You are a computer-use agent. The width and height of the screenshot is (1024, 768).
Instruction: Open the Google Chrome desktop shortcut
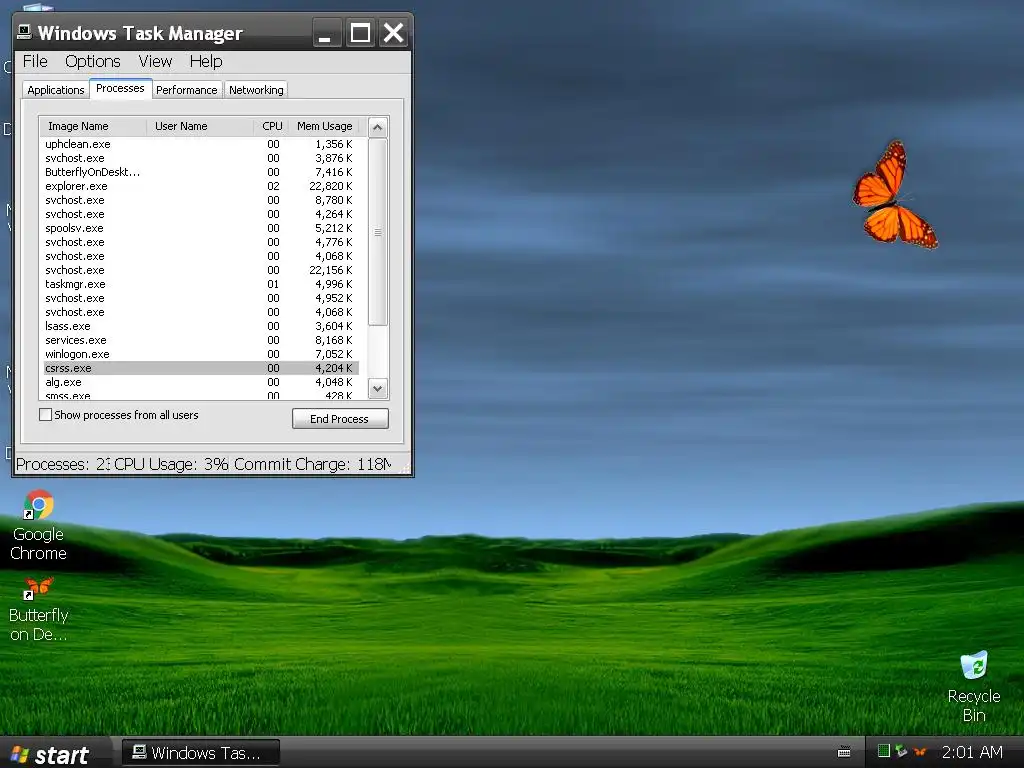[x=39, y=525]
